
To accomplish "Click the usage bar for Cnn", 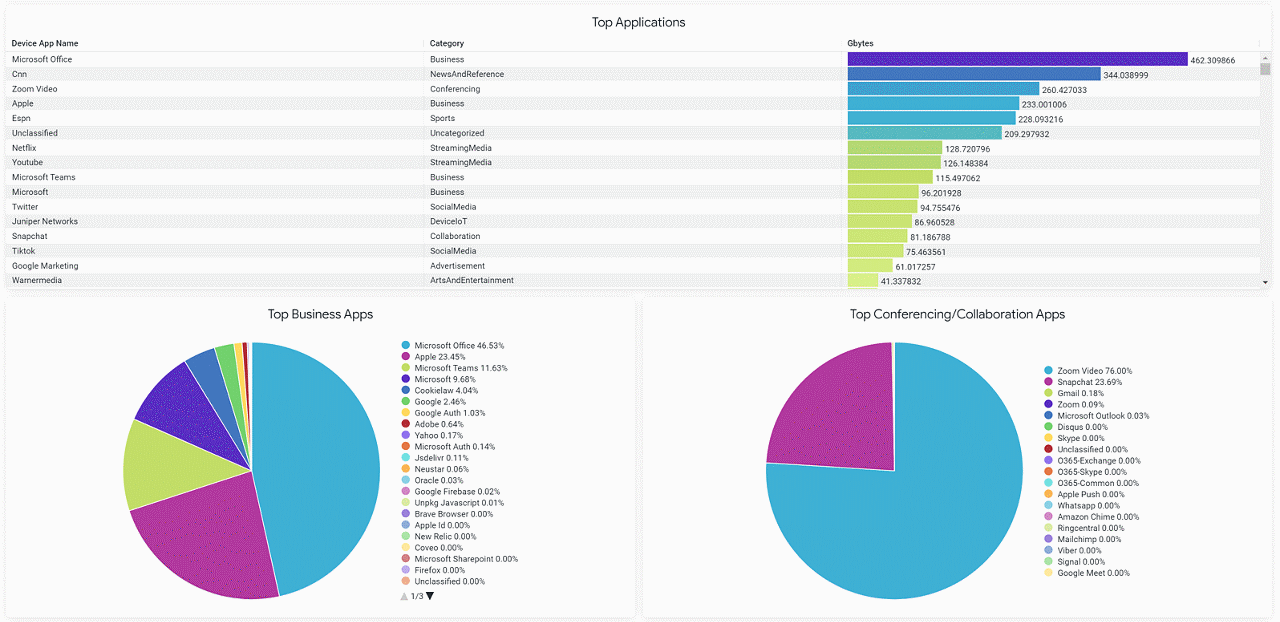I will pyautogui.click(x=970, y=73).
